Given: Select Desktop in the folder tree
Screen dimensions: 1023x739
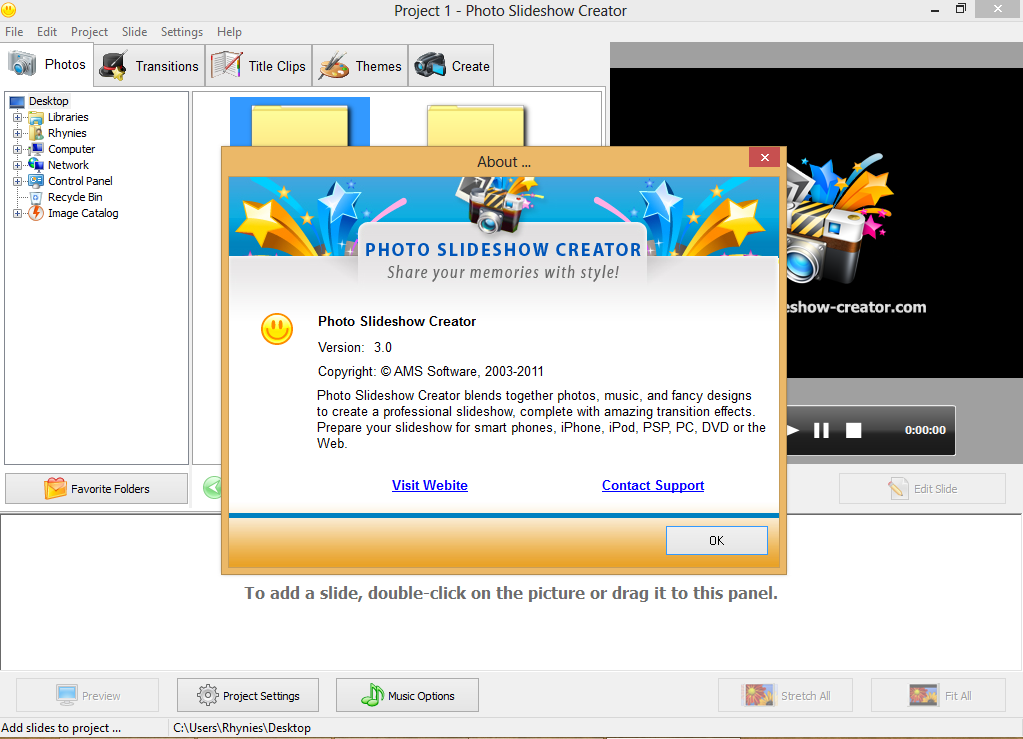Looking at the screenshot, I should [48, 101].
